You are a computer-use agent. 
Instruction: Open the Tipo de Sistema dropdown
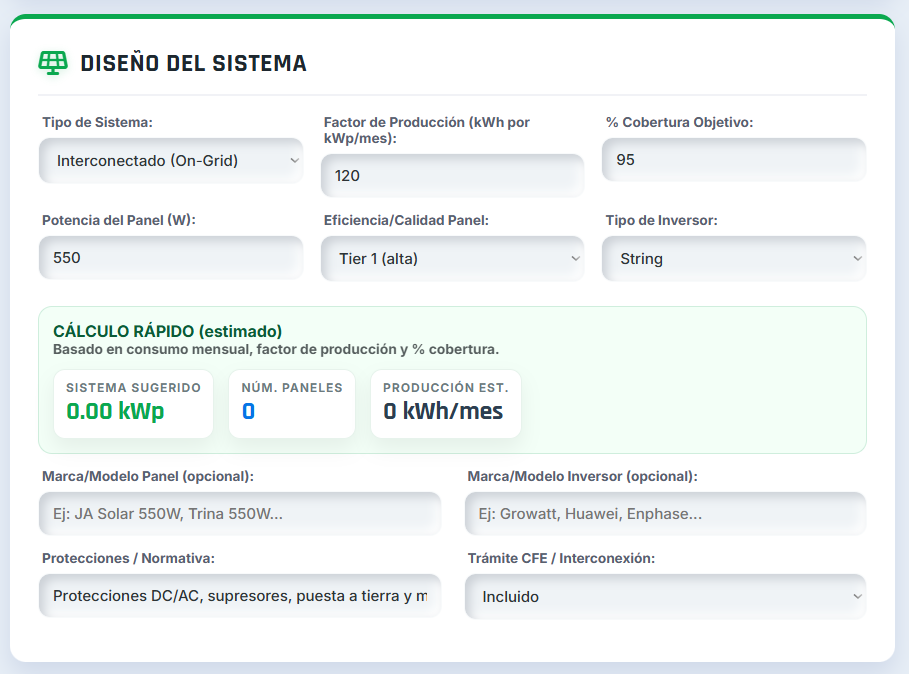[170, 160]
